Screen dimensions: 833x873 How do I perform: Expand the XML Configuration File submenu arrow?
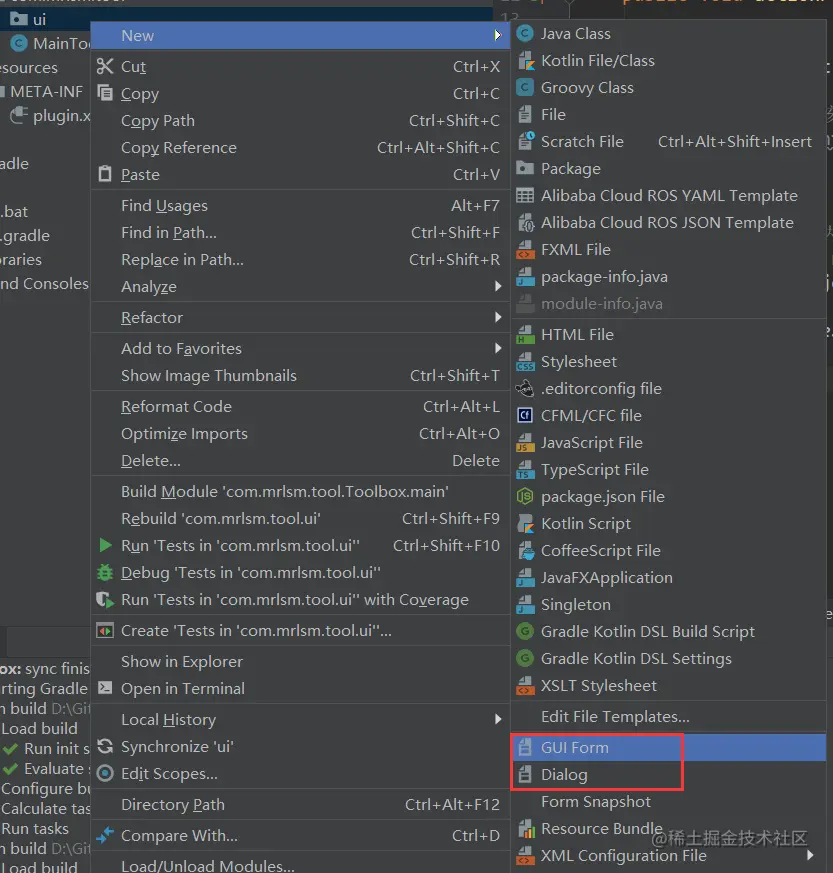coord(810,855)
